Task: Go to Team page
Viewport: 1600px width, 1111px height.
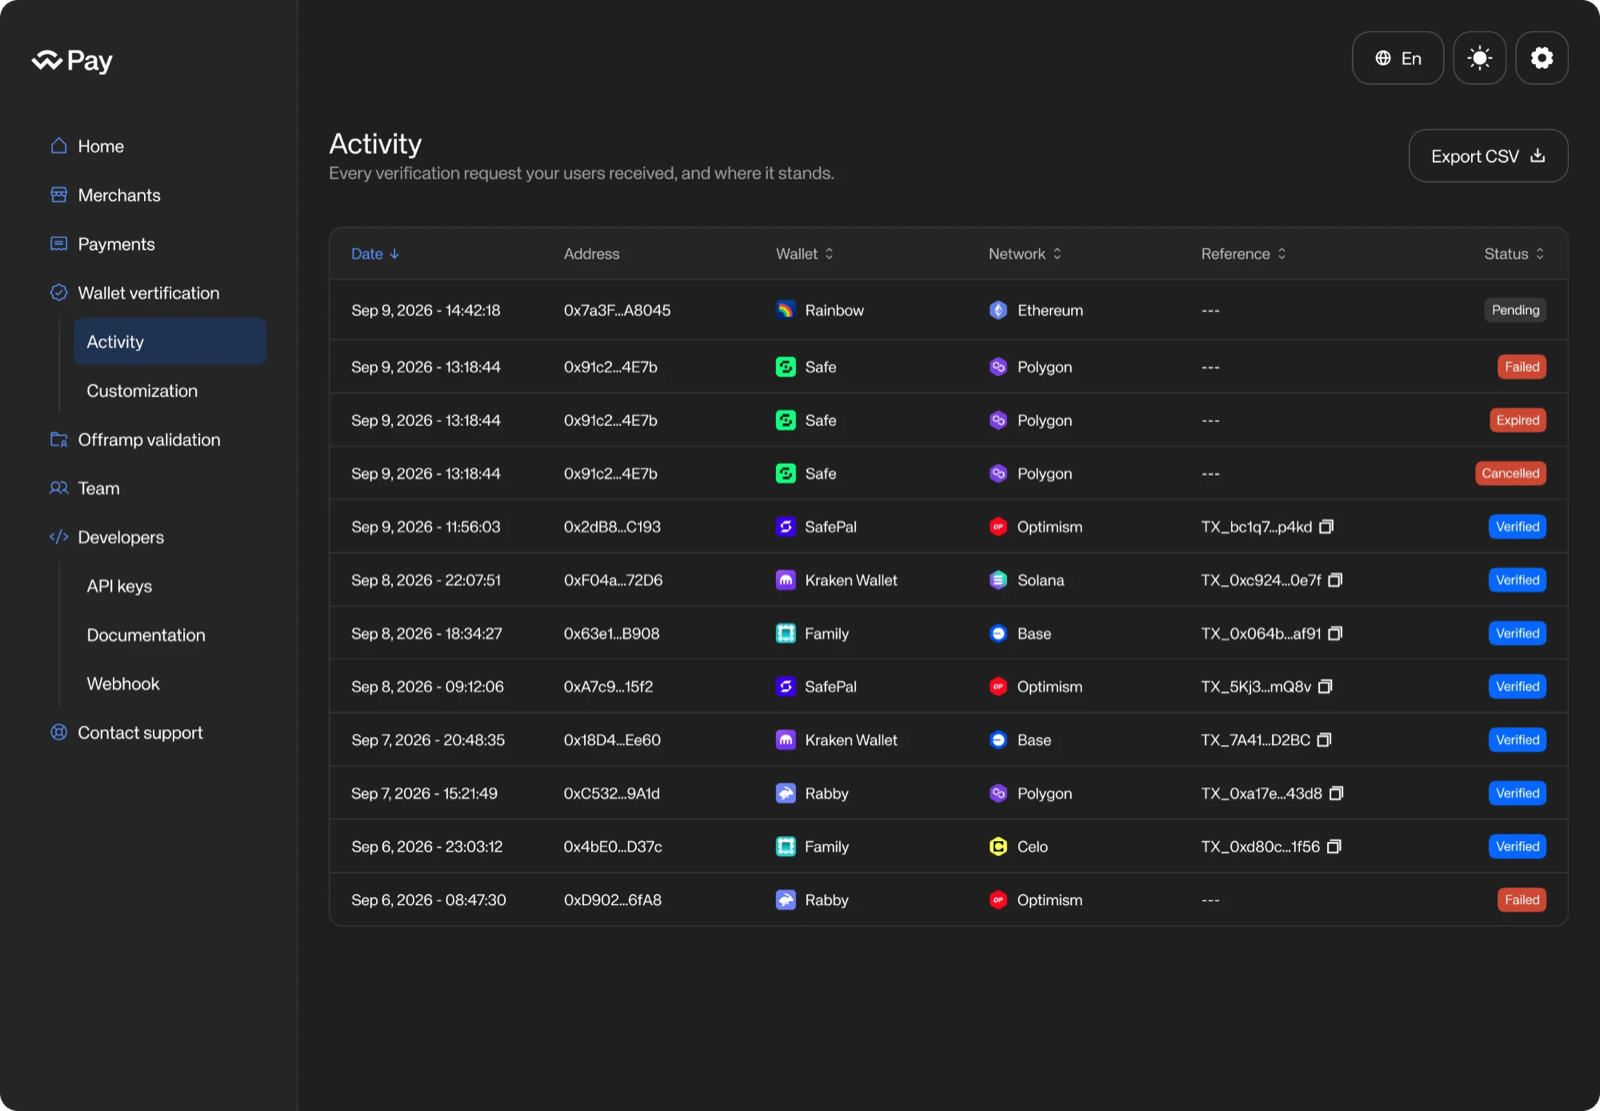Action: (x=99, y=489)
